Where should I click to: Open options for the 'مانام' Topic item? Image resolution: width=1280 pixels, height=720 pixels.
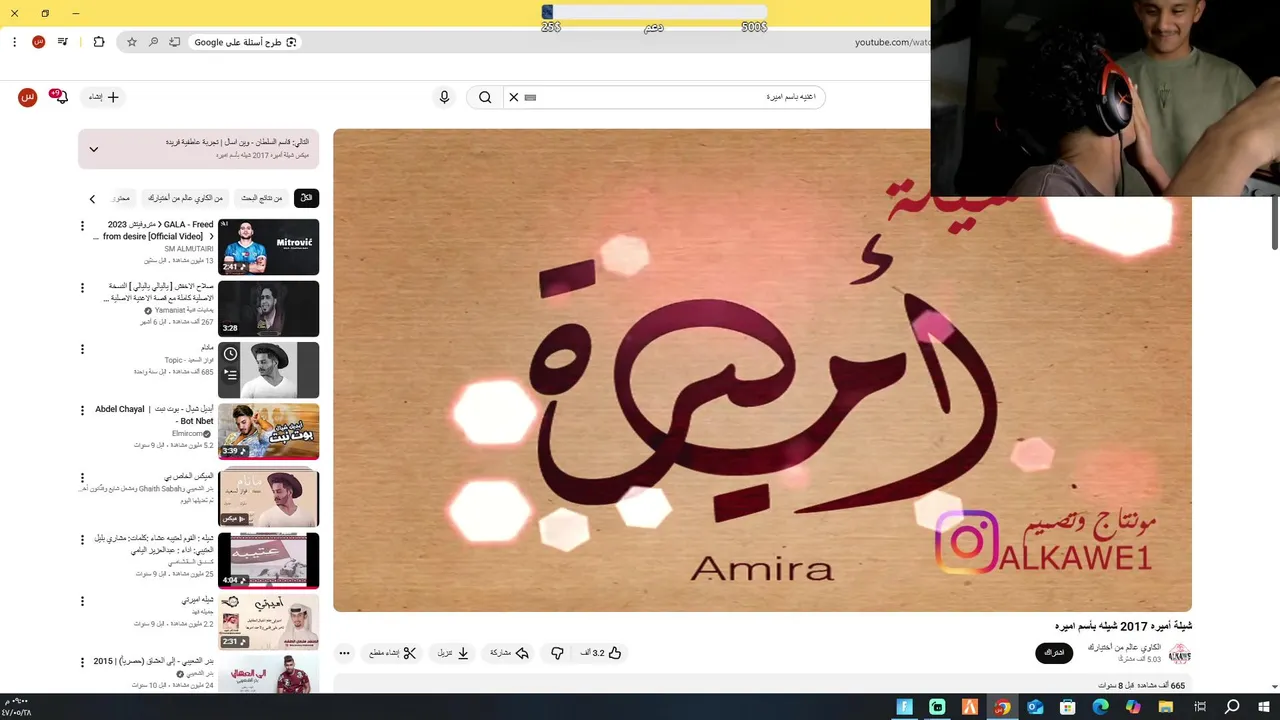pyautogui.click(x=82, y=349)
